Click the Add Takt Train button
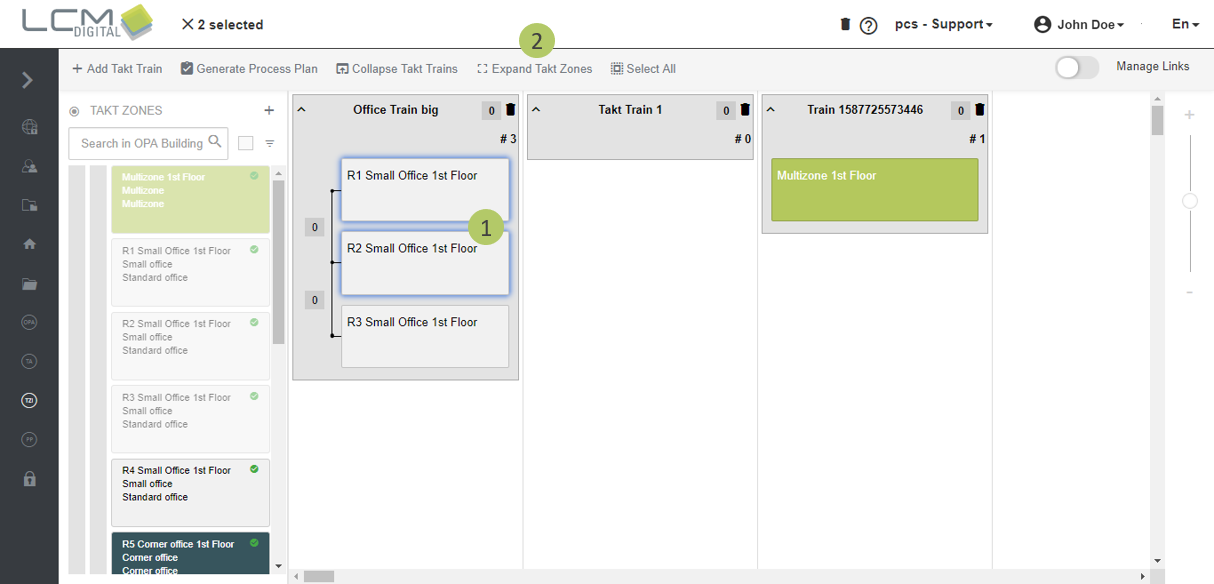The width and height of the screenshot is (1214, 584). (x=117, y=69)
